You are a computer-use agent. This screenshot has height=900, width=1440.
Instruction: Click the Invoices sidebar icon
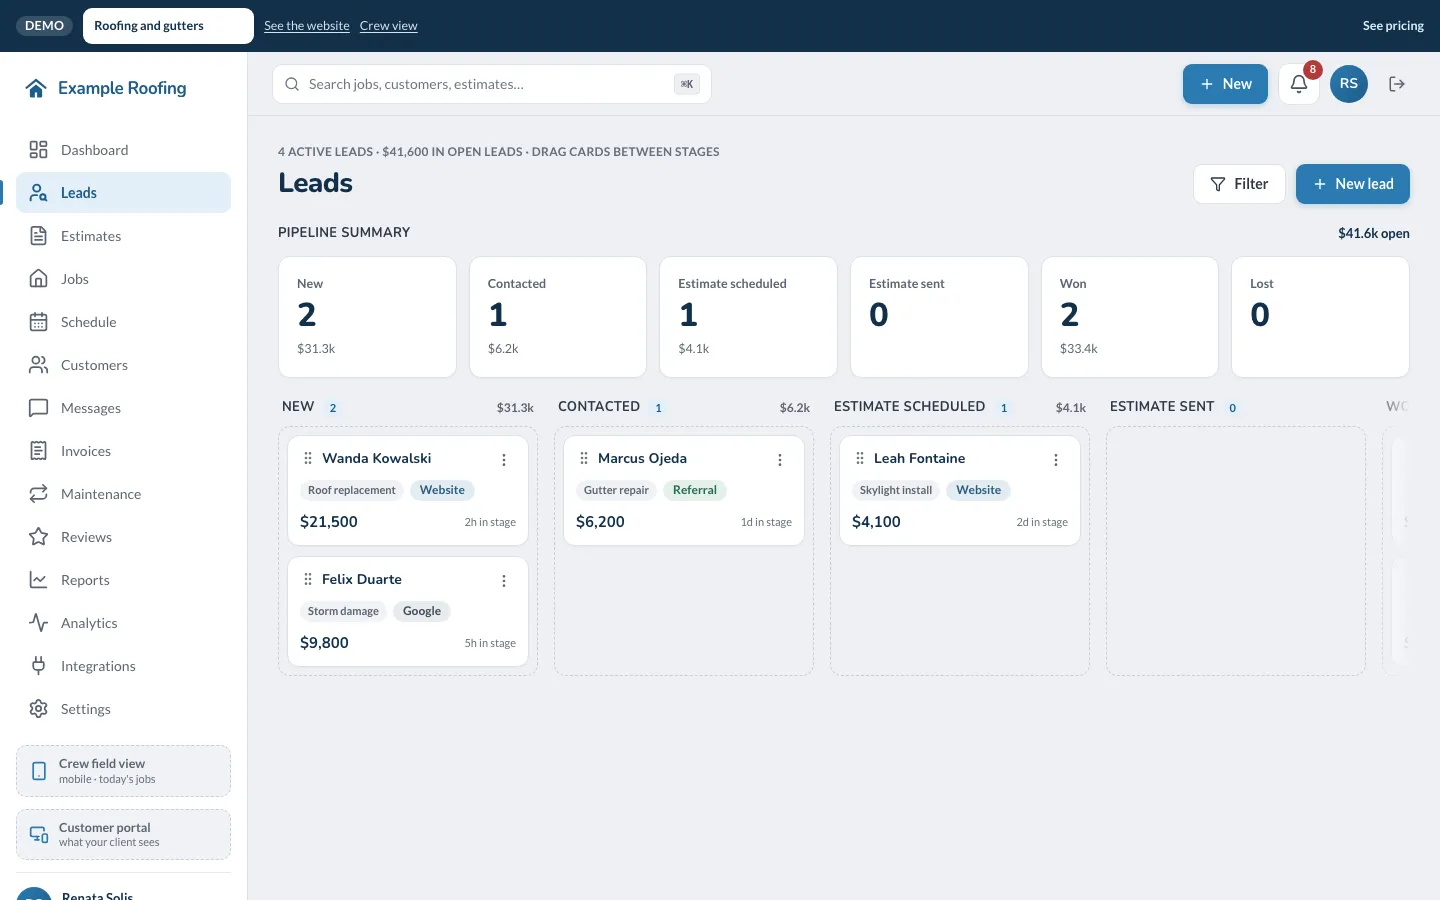[x=38, y=451]
